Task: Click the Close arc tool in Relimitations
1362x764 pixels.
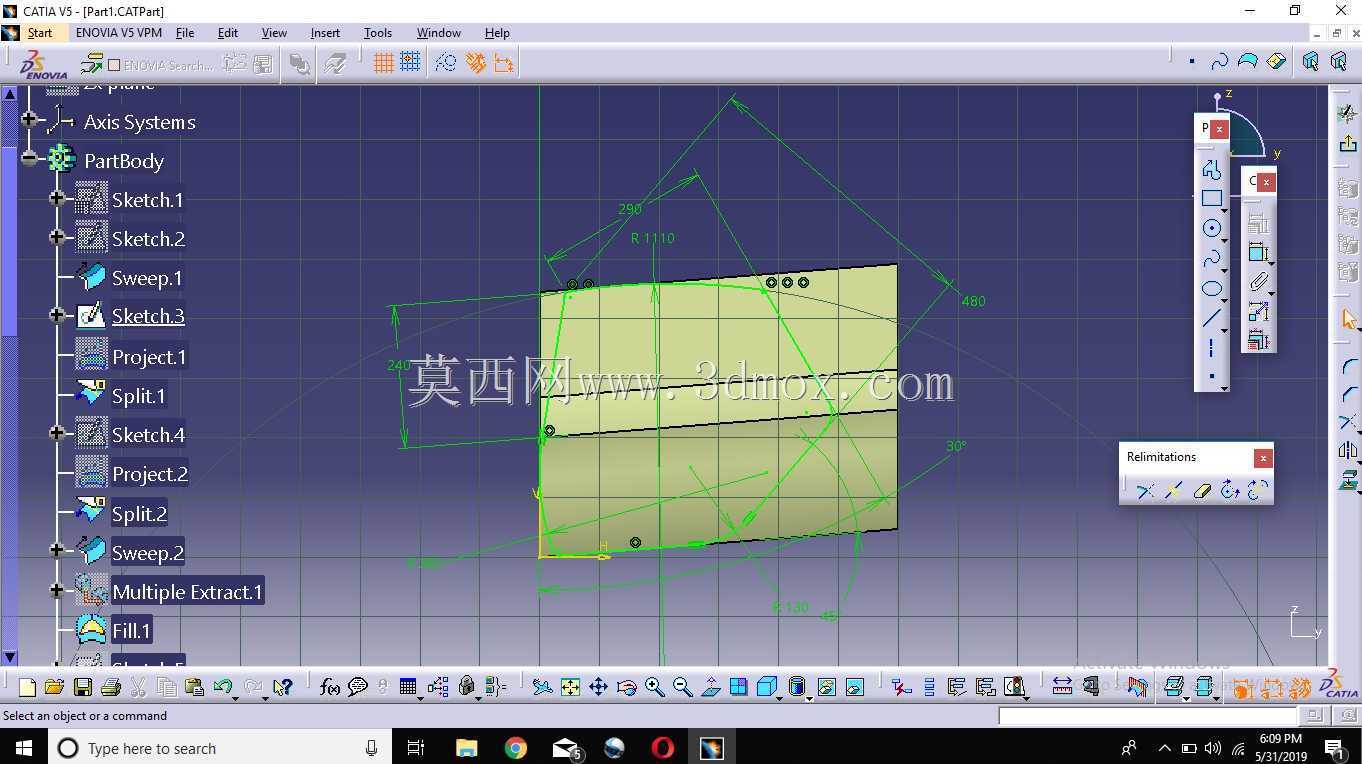Action: (1230, 490)
